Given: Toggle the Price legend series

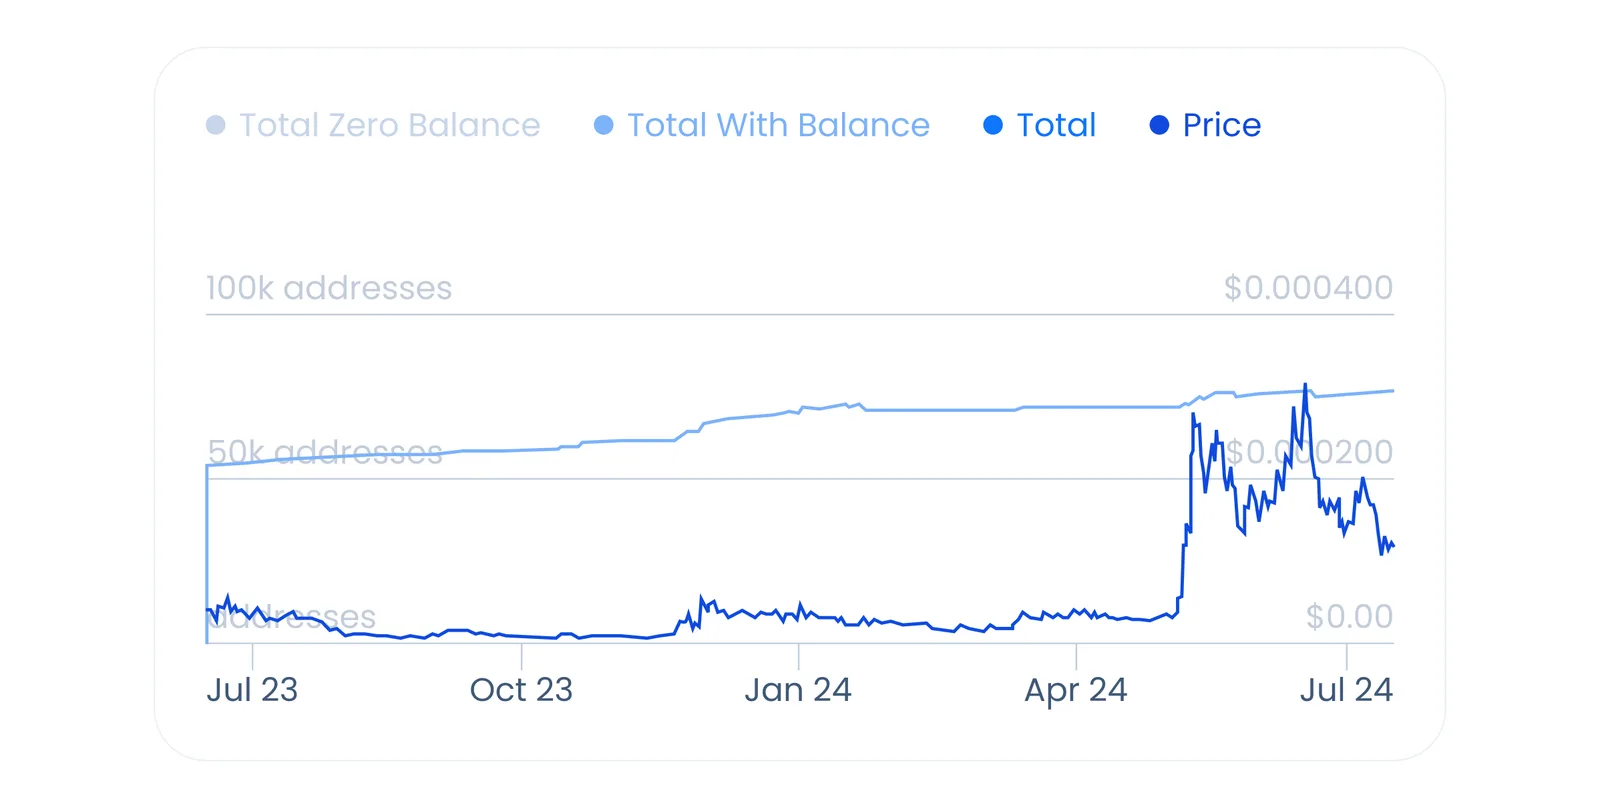Looking at the screenshot, I should tap(1205, 125).
